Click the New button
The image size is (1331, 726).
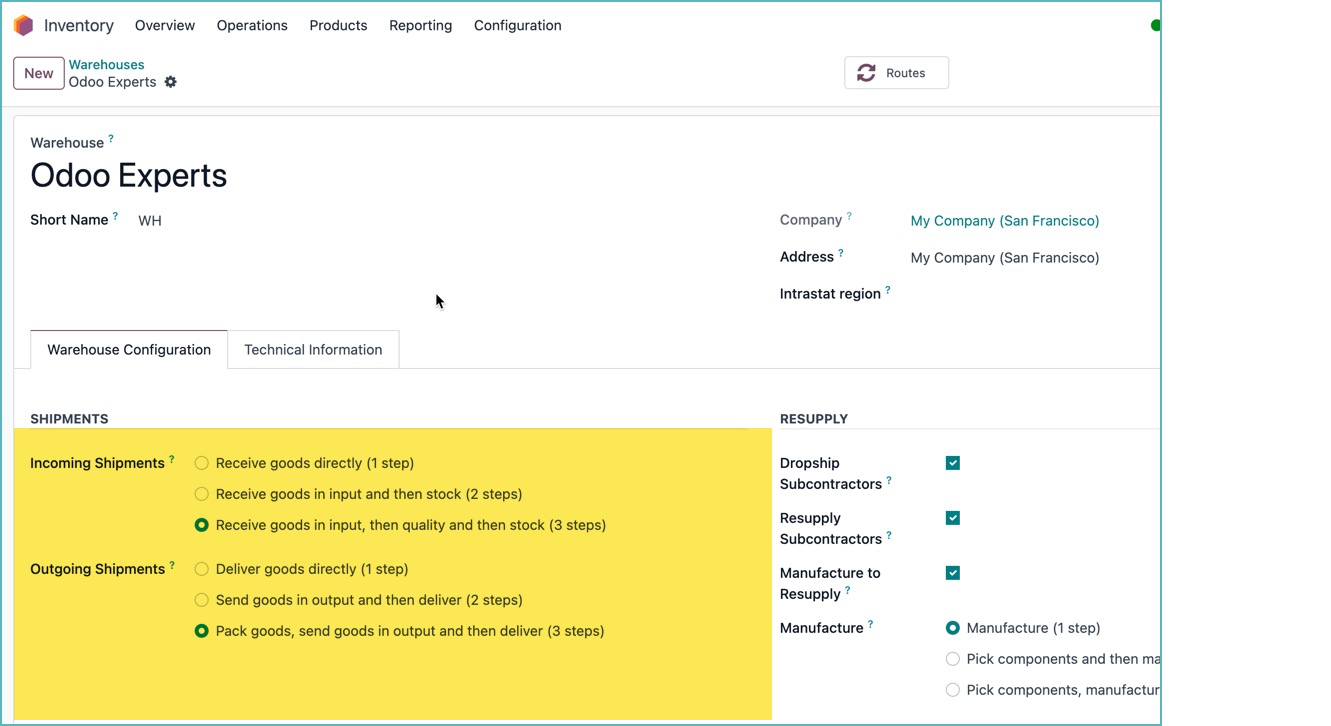(x=39, y=73)
